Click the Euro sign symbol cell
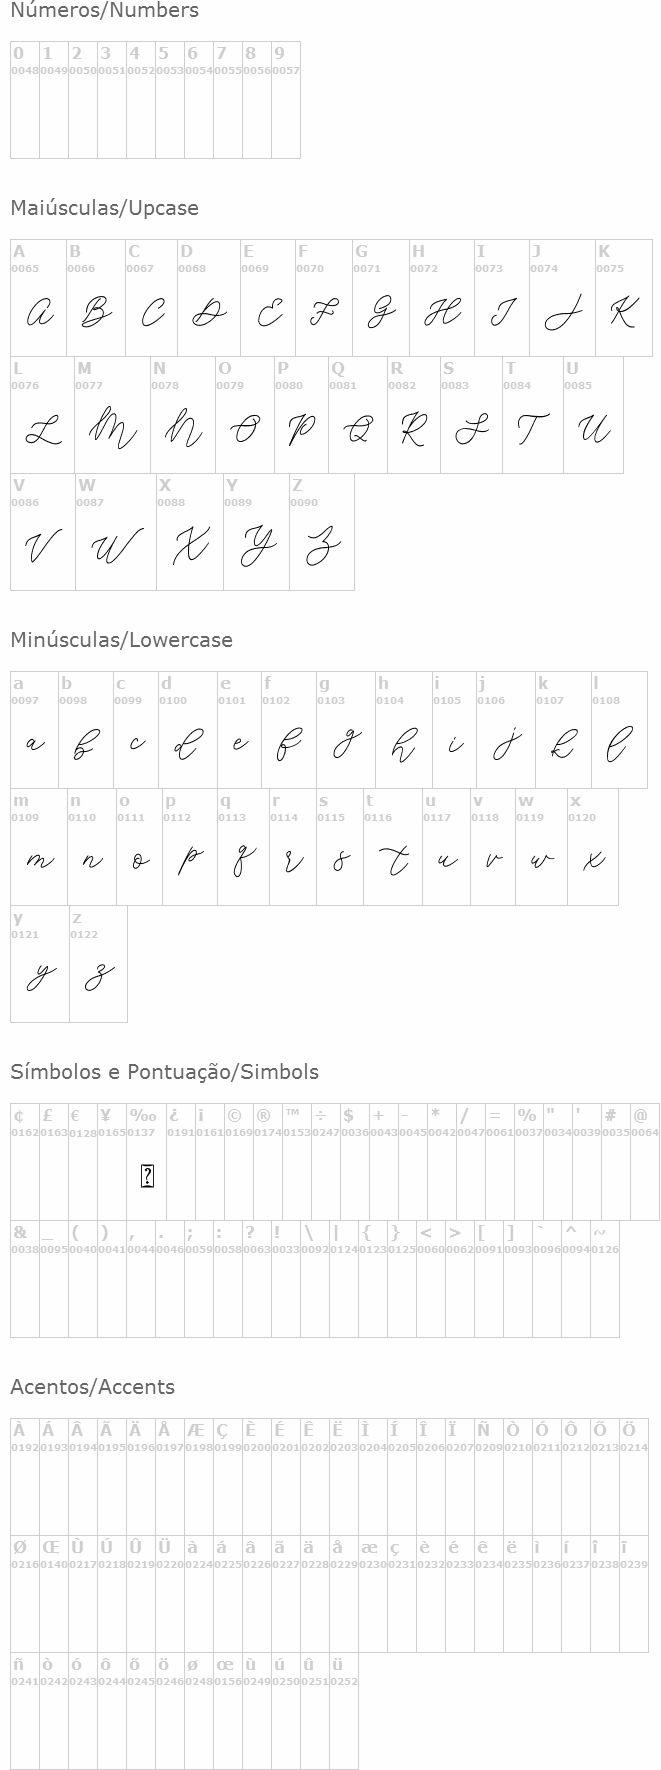This screenshot has width=661, height=1770. point(83,1162)
